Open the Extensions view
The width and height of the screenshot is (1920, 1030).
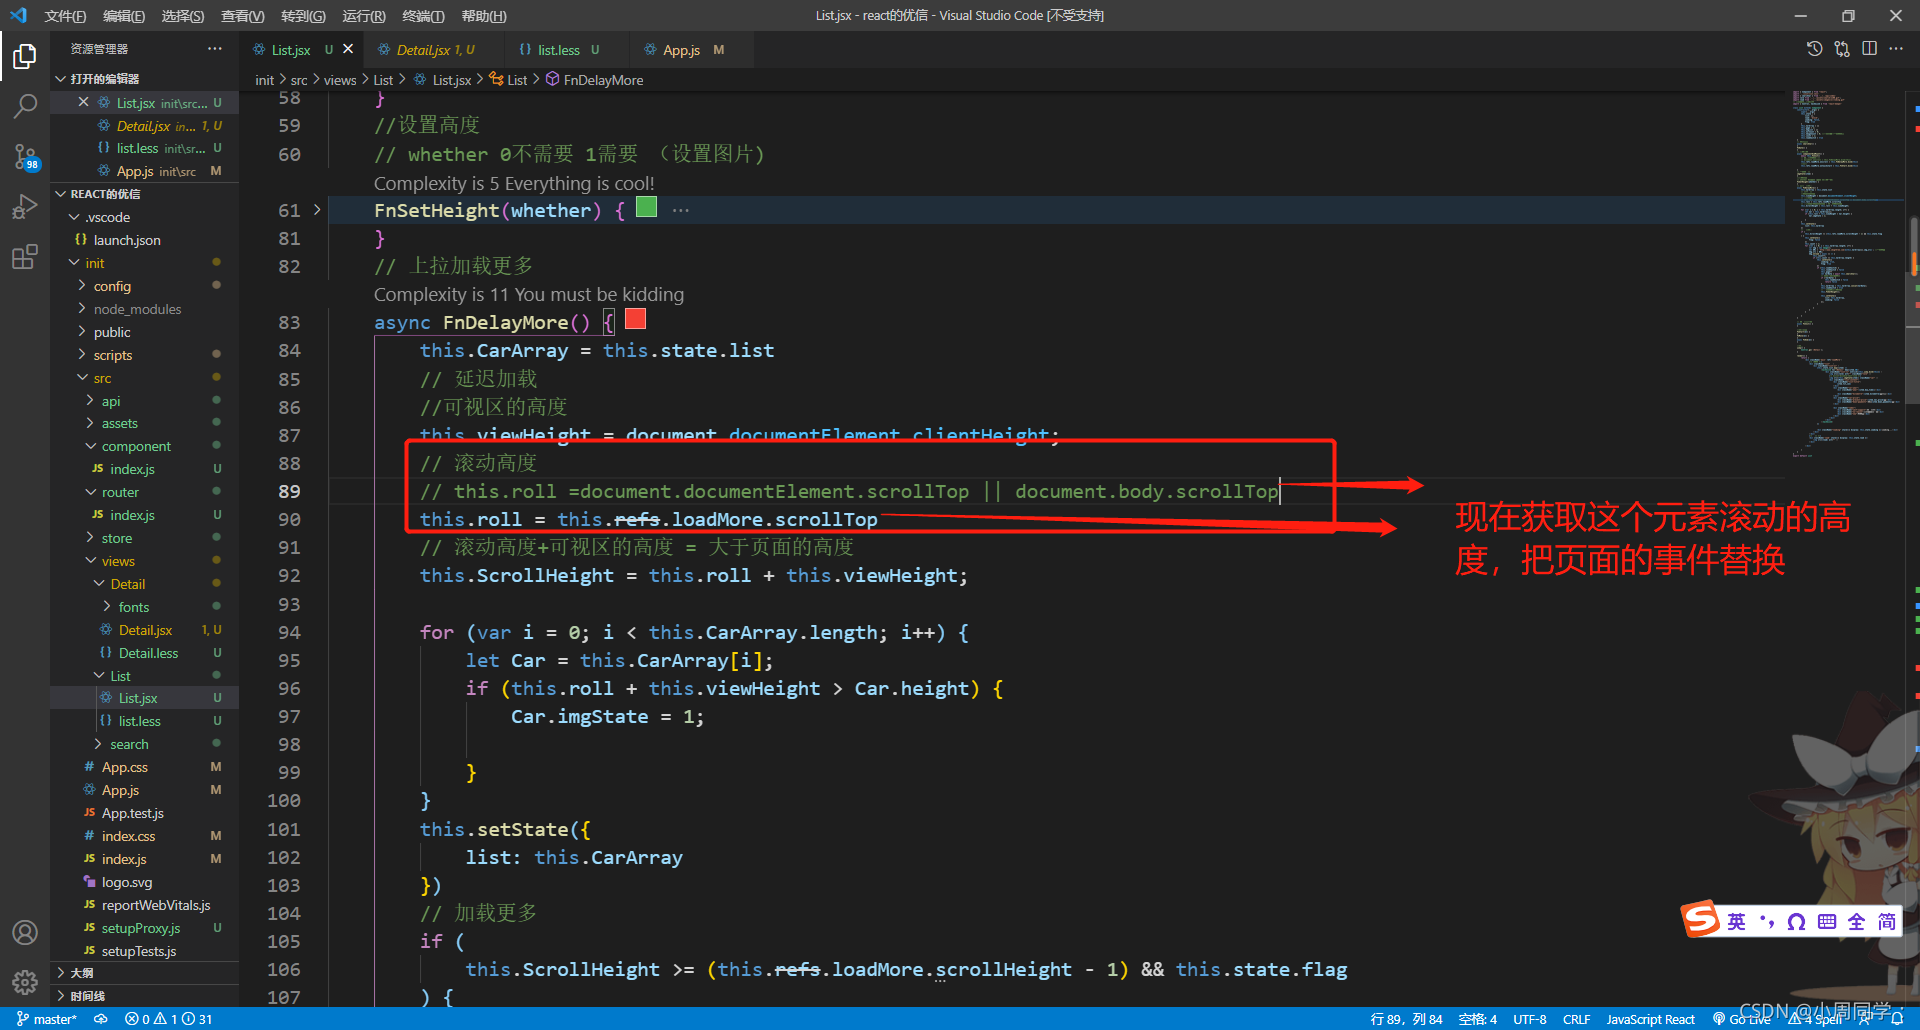[x=25, y=257]
